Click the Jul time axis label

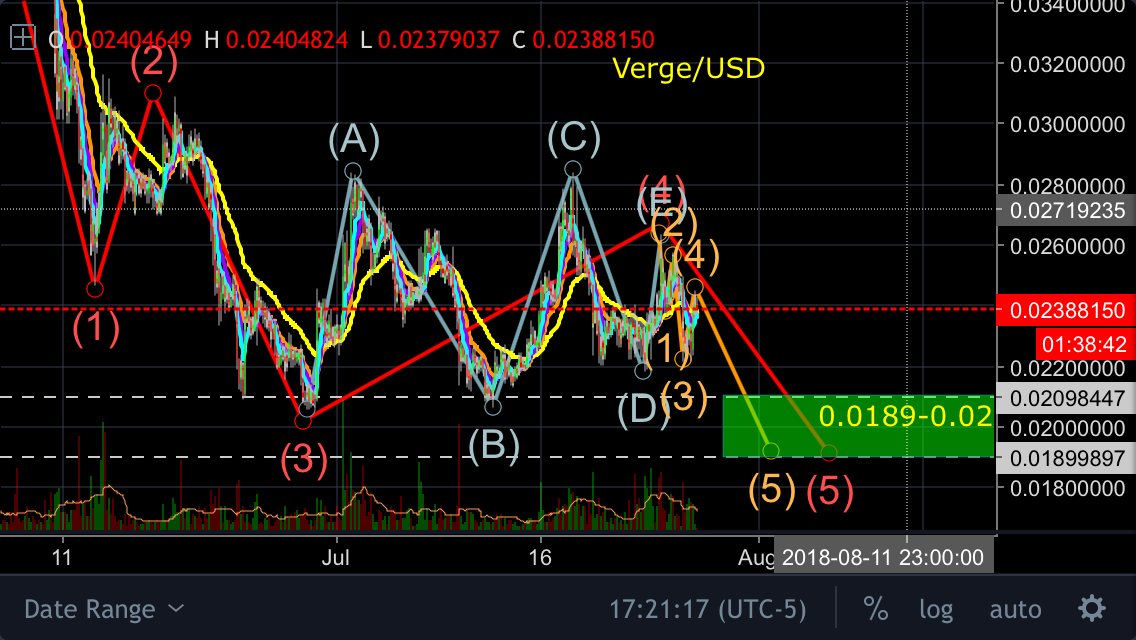coord(335,557)
